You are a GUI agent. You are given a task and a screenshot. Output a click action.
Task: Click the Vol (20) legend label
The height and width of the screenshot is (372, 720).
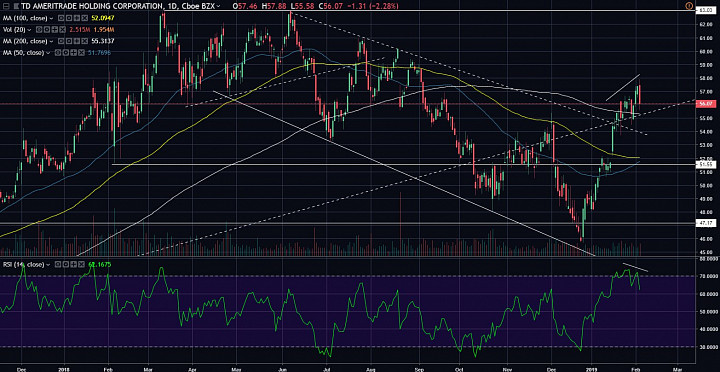tap(14, 29)
